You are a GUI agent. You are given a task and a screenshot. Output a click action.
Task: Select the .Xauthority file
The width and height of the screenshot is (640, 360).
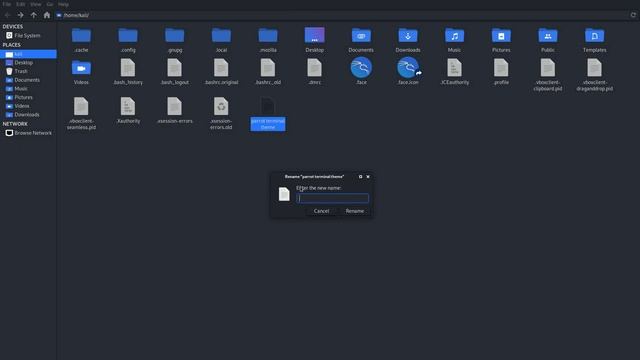pyautogui.click(x=128, y=107)
